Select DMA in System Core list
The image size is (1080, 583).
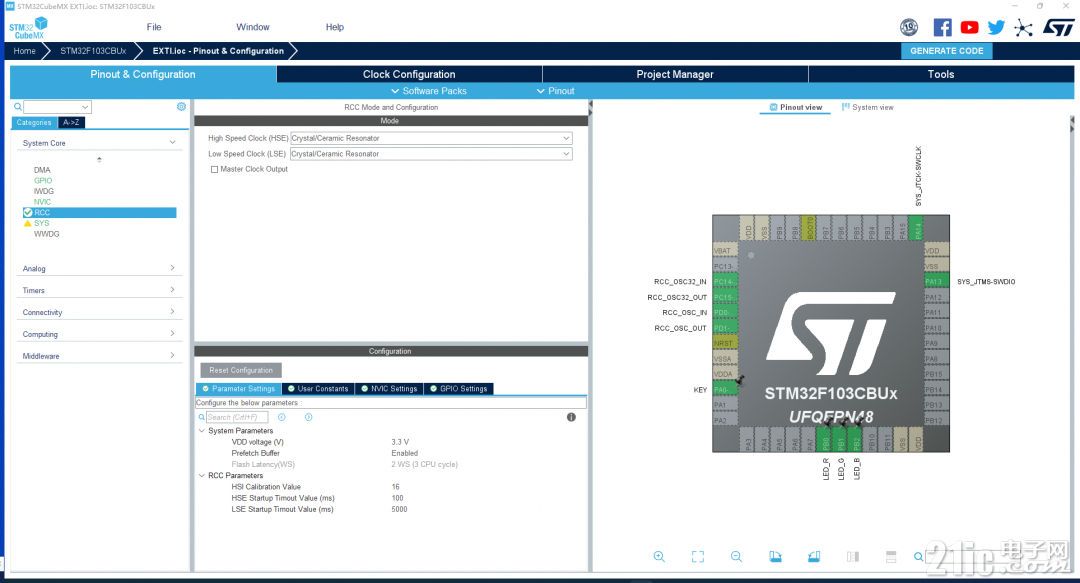(42, 170)
